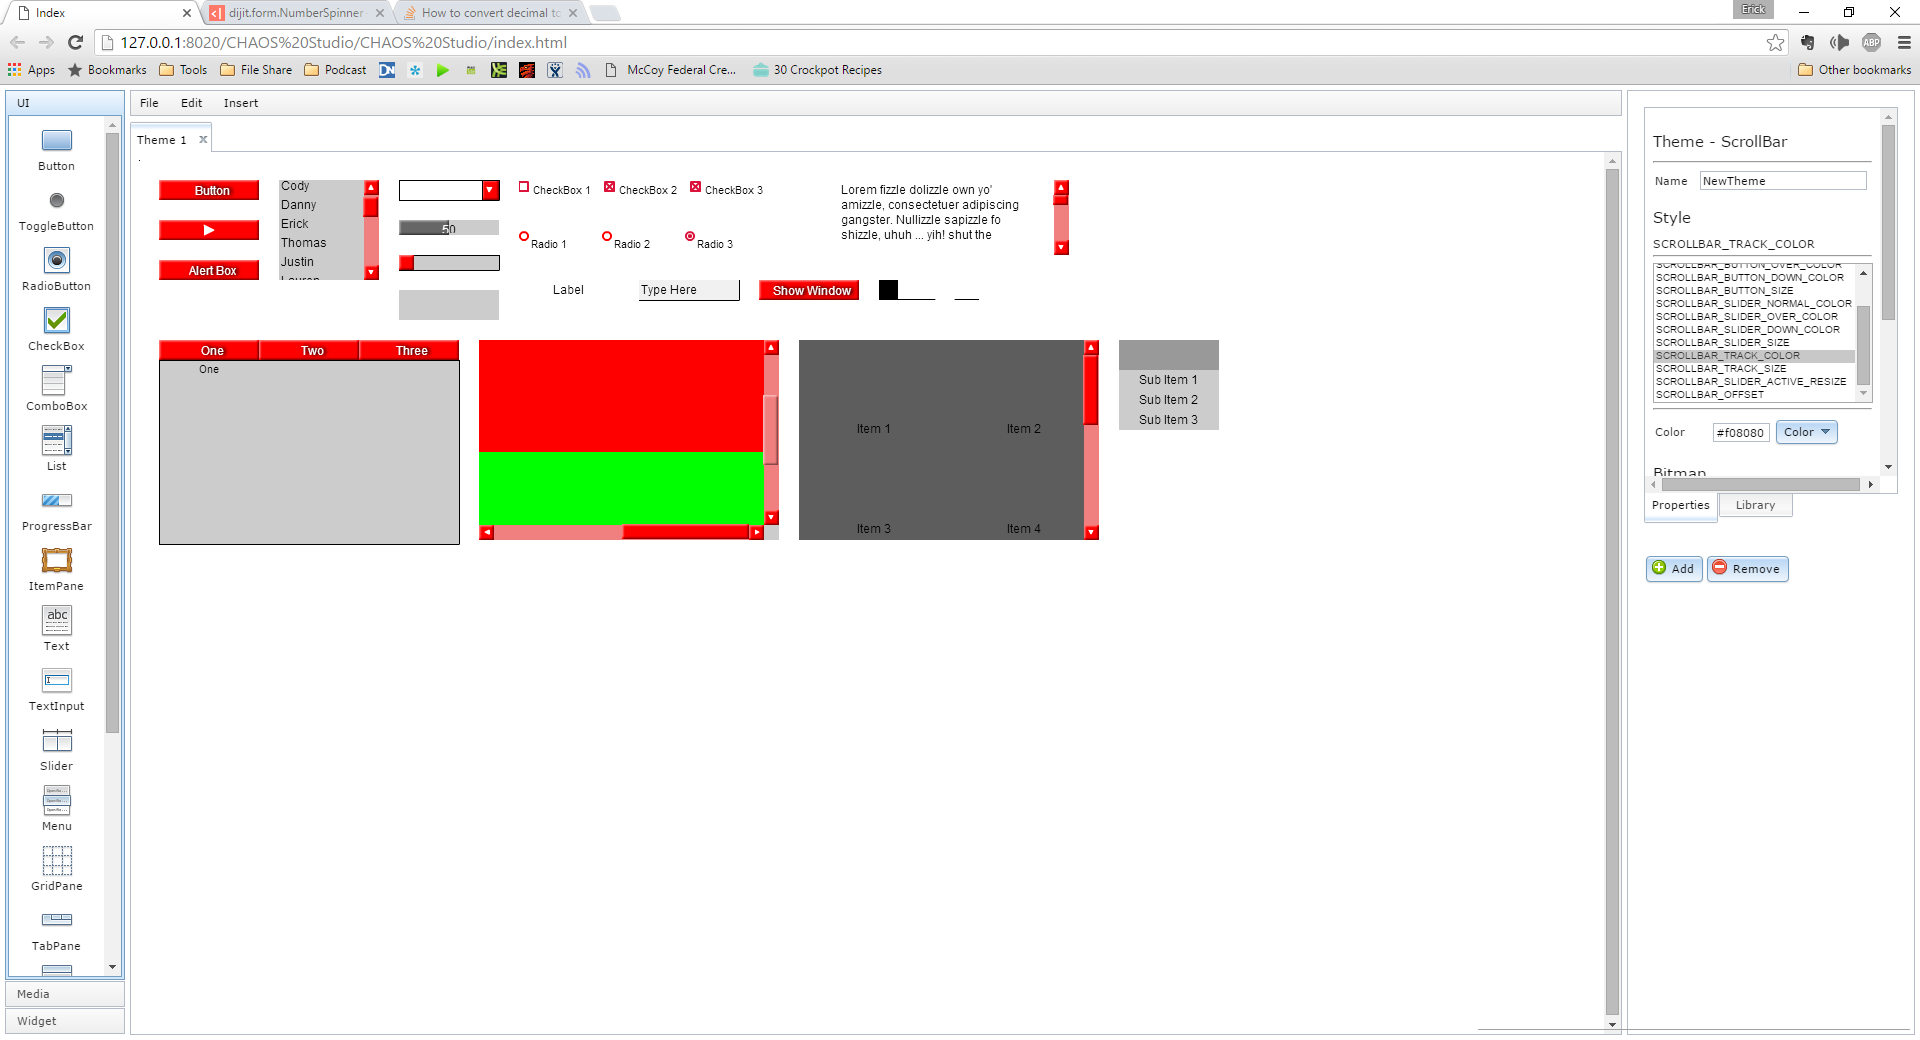Open the Color dropdown in Properties panel
Viewport: 1920px width, 1040px height.
(1804, 432)
